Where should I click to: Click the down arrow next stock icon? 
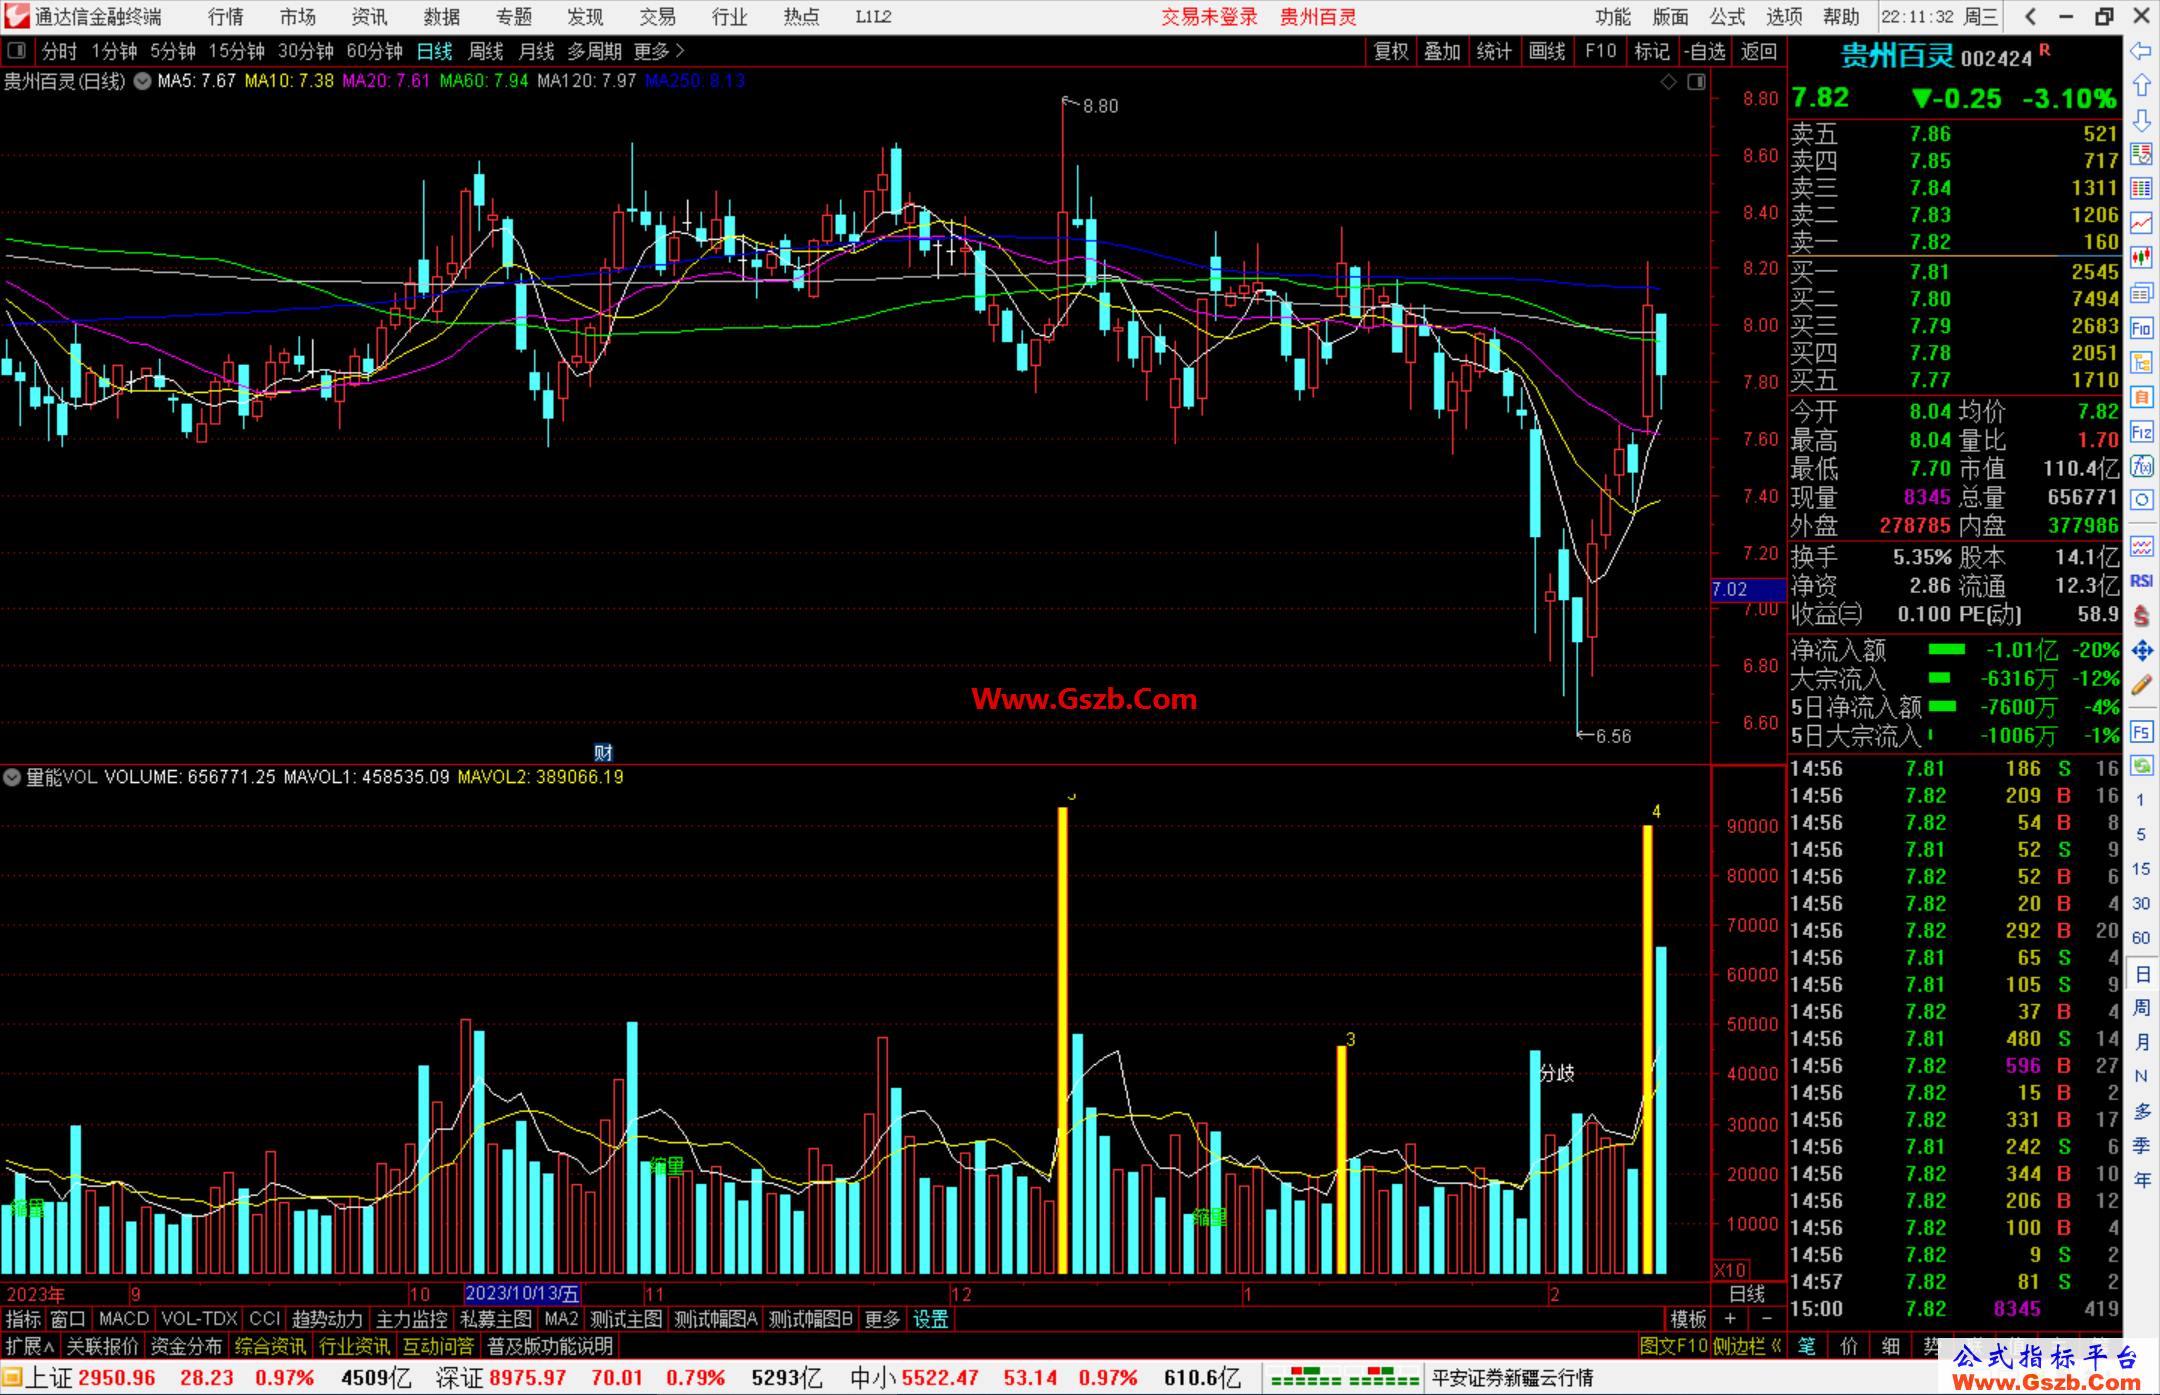(2141, 120)
